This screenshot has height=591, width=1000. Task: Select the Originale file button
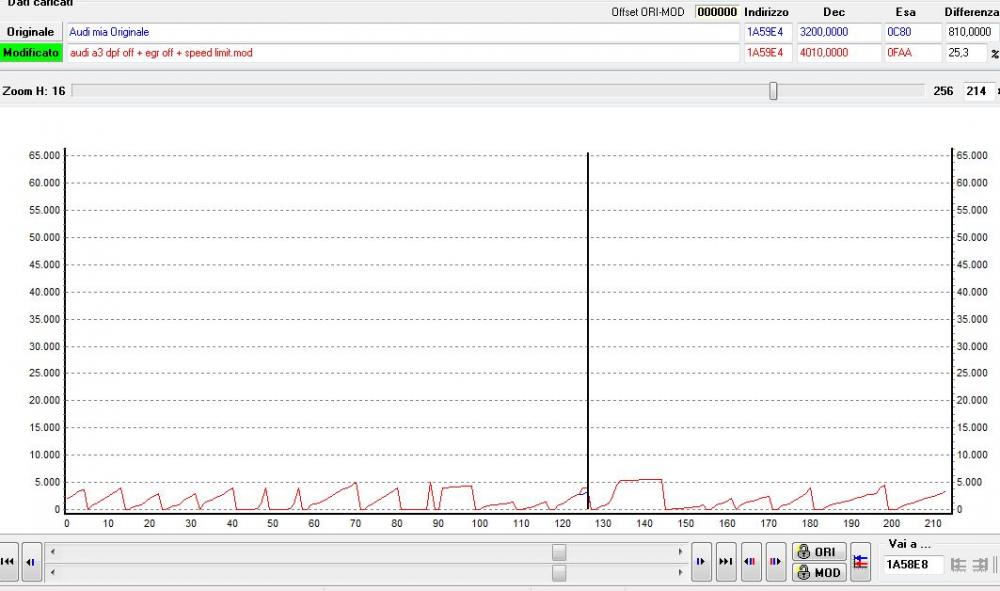(x=31, y=32)
